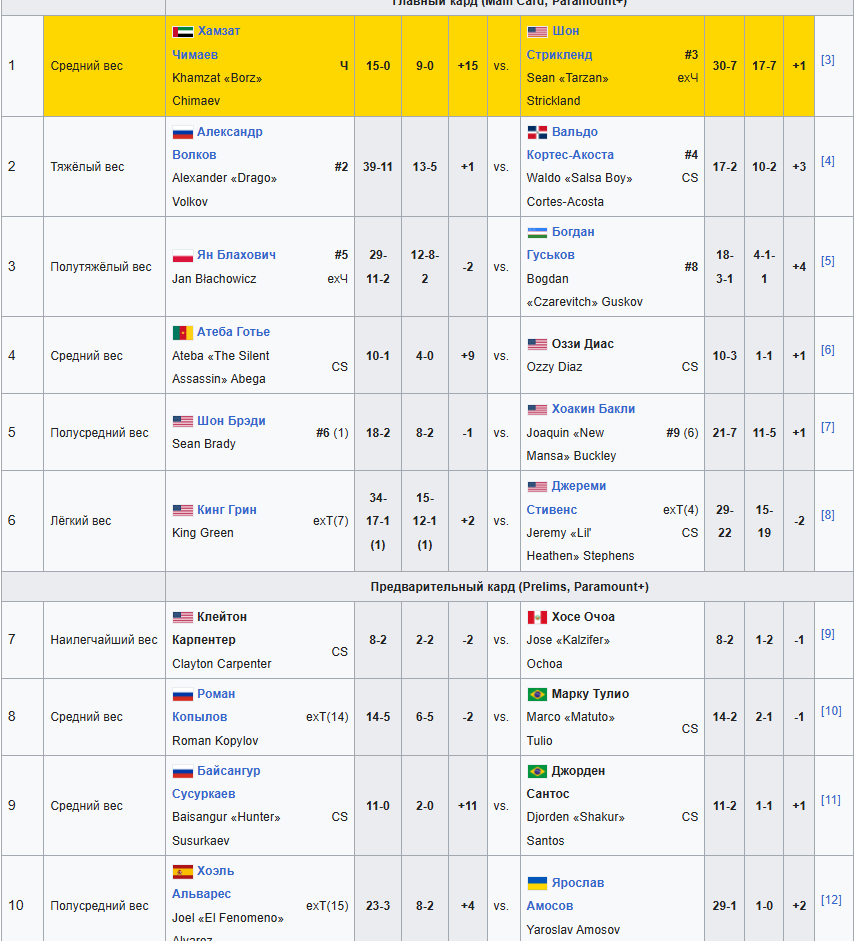868x941 pixels.
Task: Jump to citation [12]
Action: pos(831,900)
